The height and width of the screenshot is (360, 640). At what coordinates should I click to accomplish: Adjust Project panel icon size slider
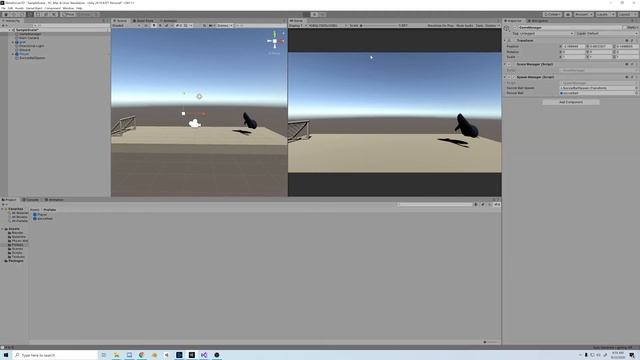[x=491, y=342]
